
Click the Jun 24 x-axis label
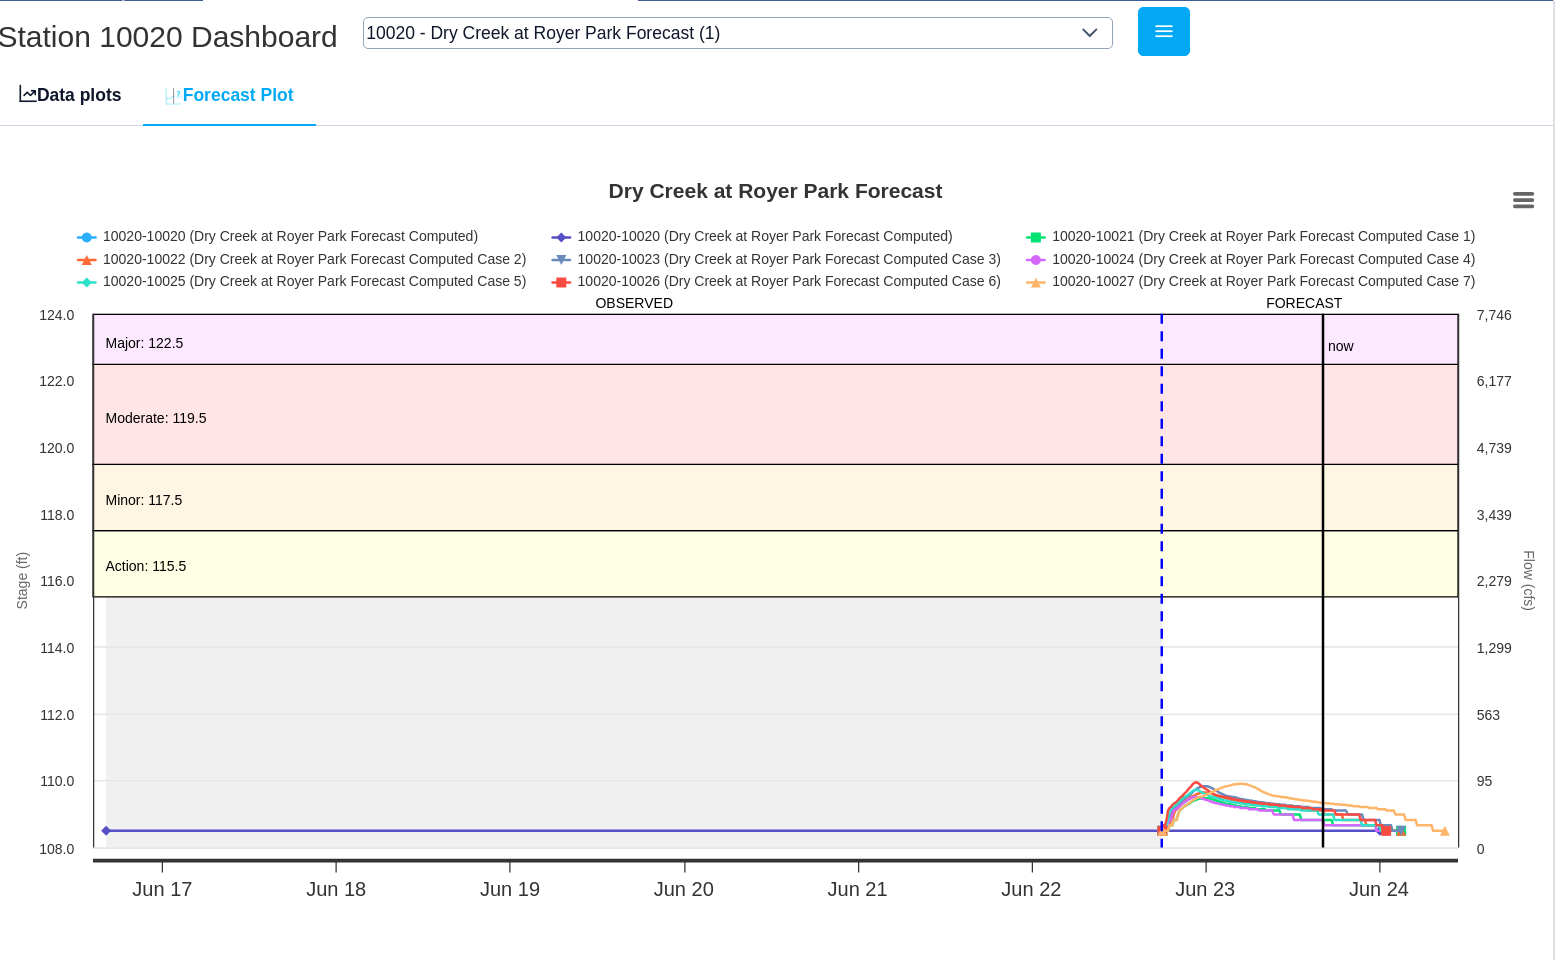tap(1379, 889)
